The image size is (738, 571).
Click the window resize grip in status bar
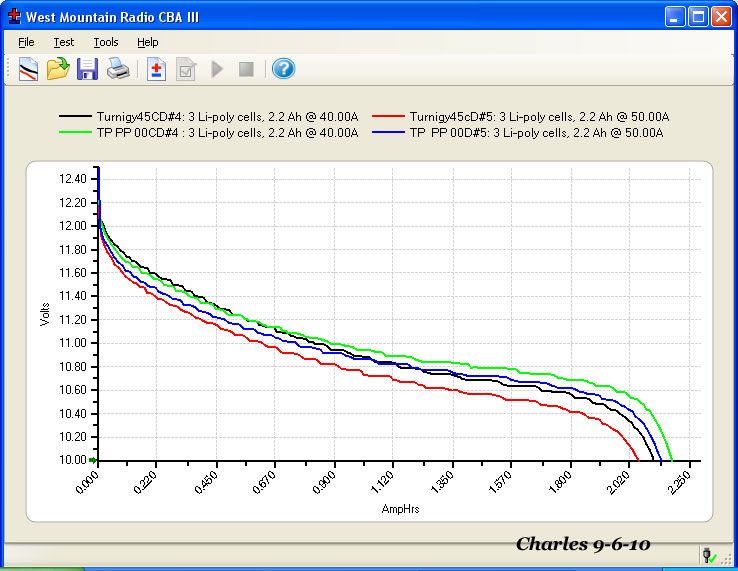coord(726,558)
